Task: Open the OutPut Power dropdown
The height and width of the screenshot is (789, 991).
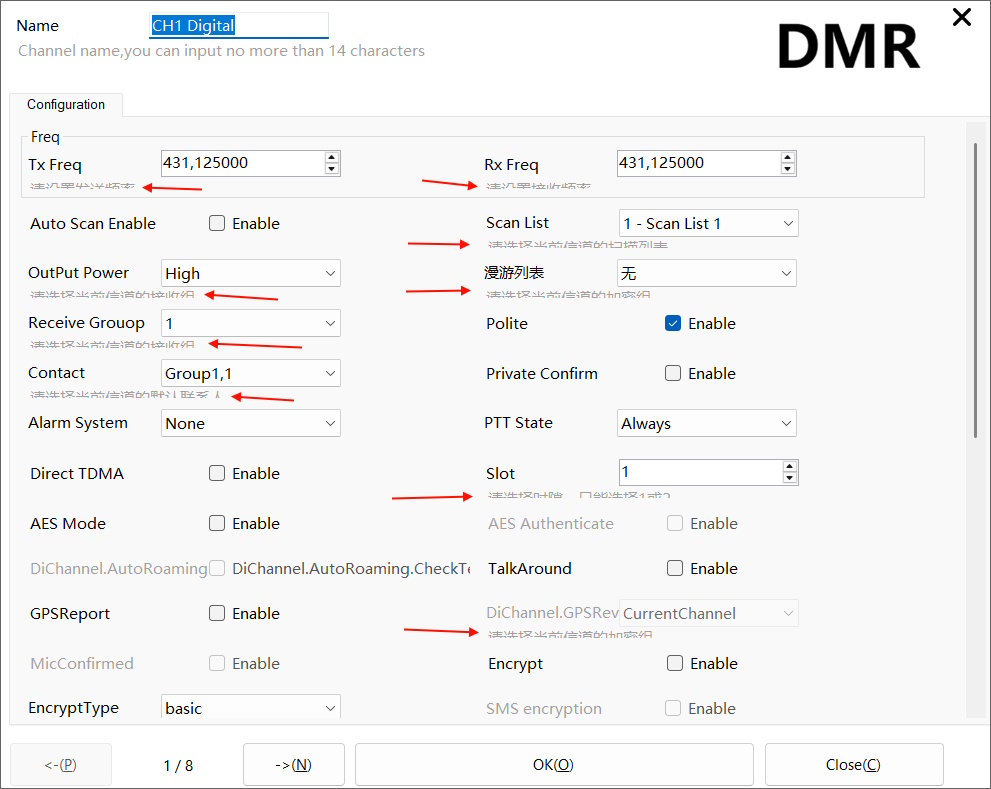Action: (250, 273)
